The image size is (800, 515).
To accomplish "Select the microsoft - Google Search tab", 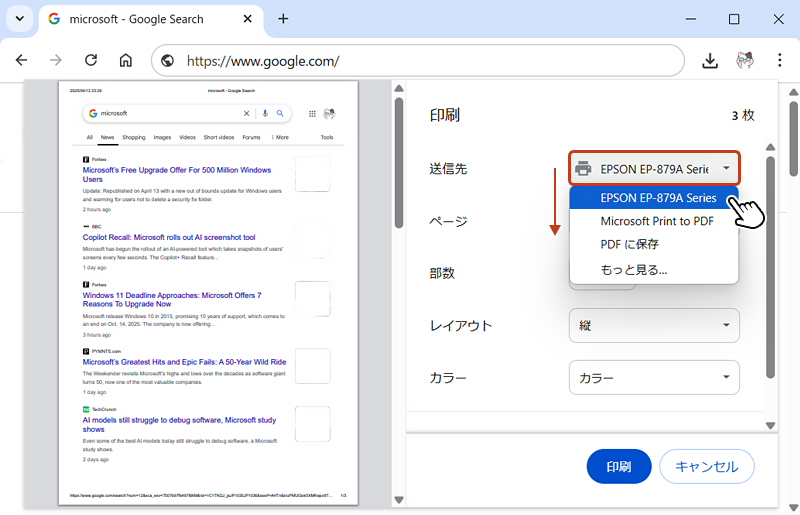I will 151,19.
